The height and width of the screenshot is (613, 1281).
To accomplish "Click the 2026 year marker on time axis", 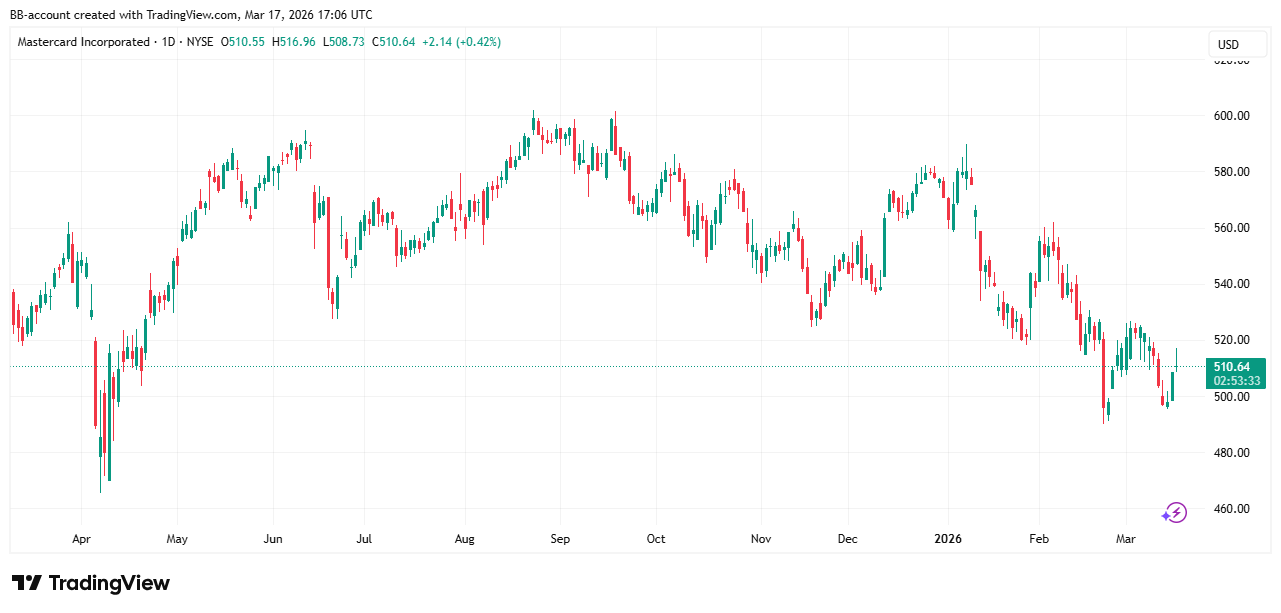I will pyautogui.click(x=947, y=539).
